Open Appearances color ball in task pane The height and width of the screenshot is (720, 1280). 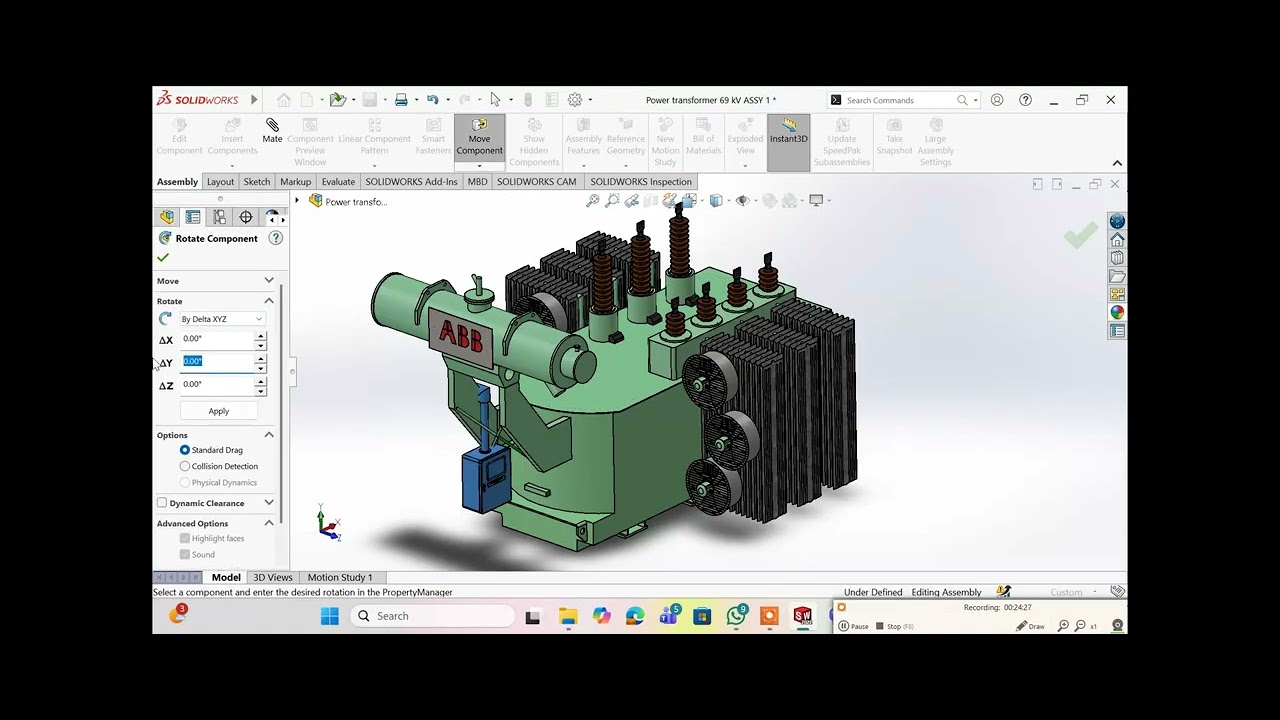coord(1117,312)
